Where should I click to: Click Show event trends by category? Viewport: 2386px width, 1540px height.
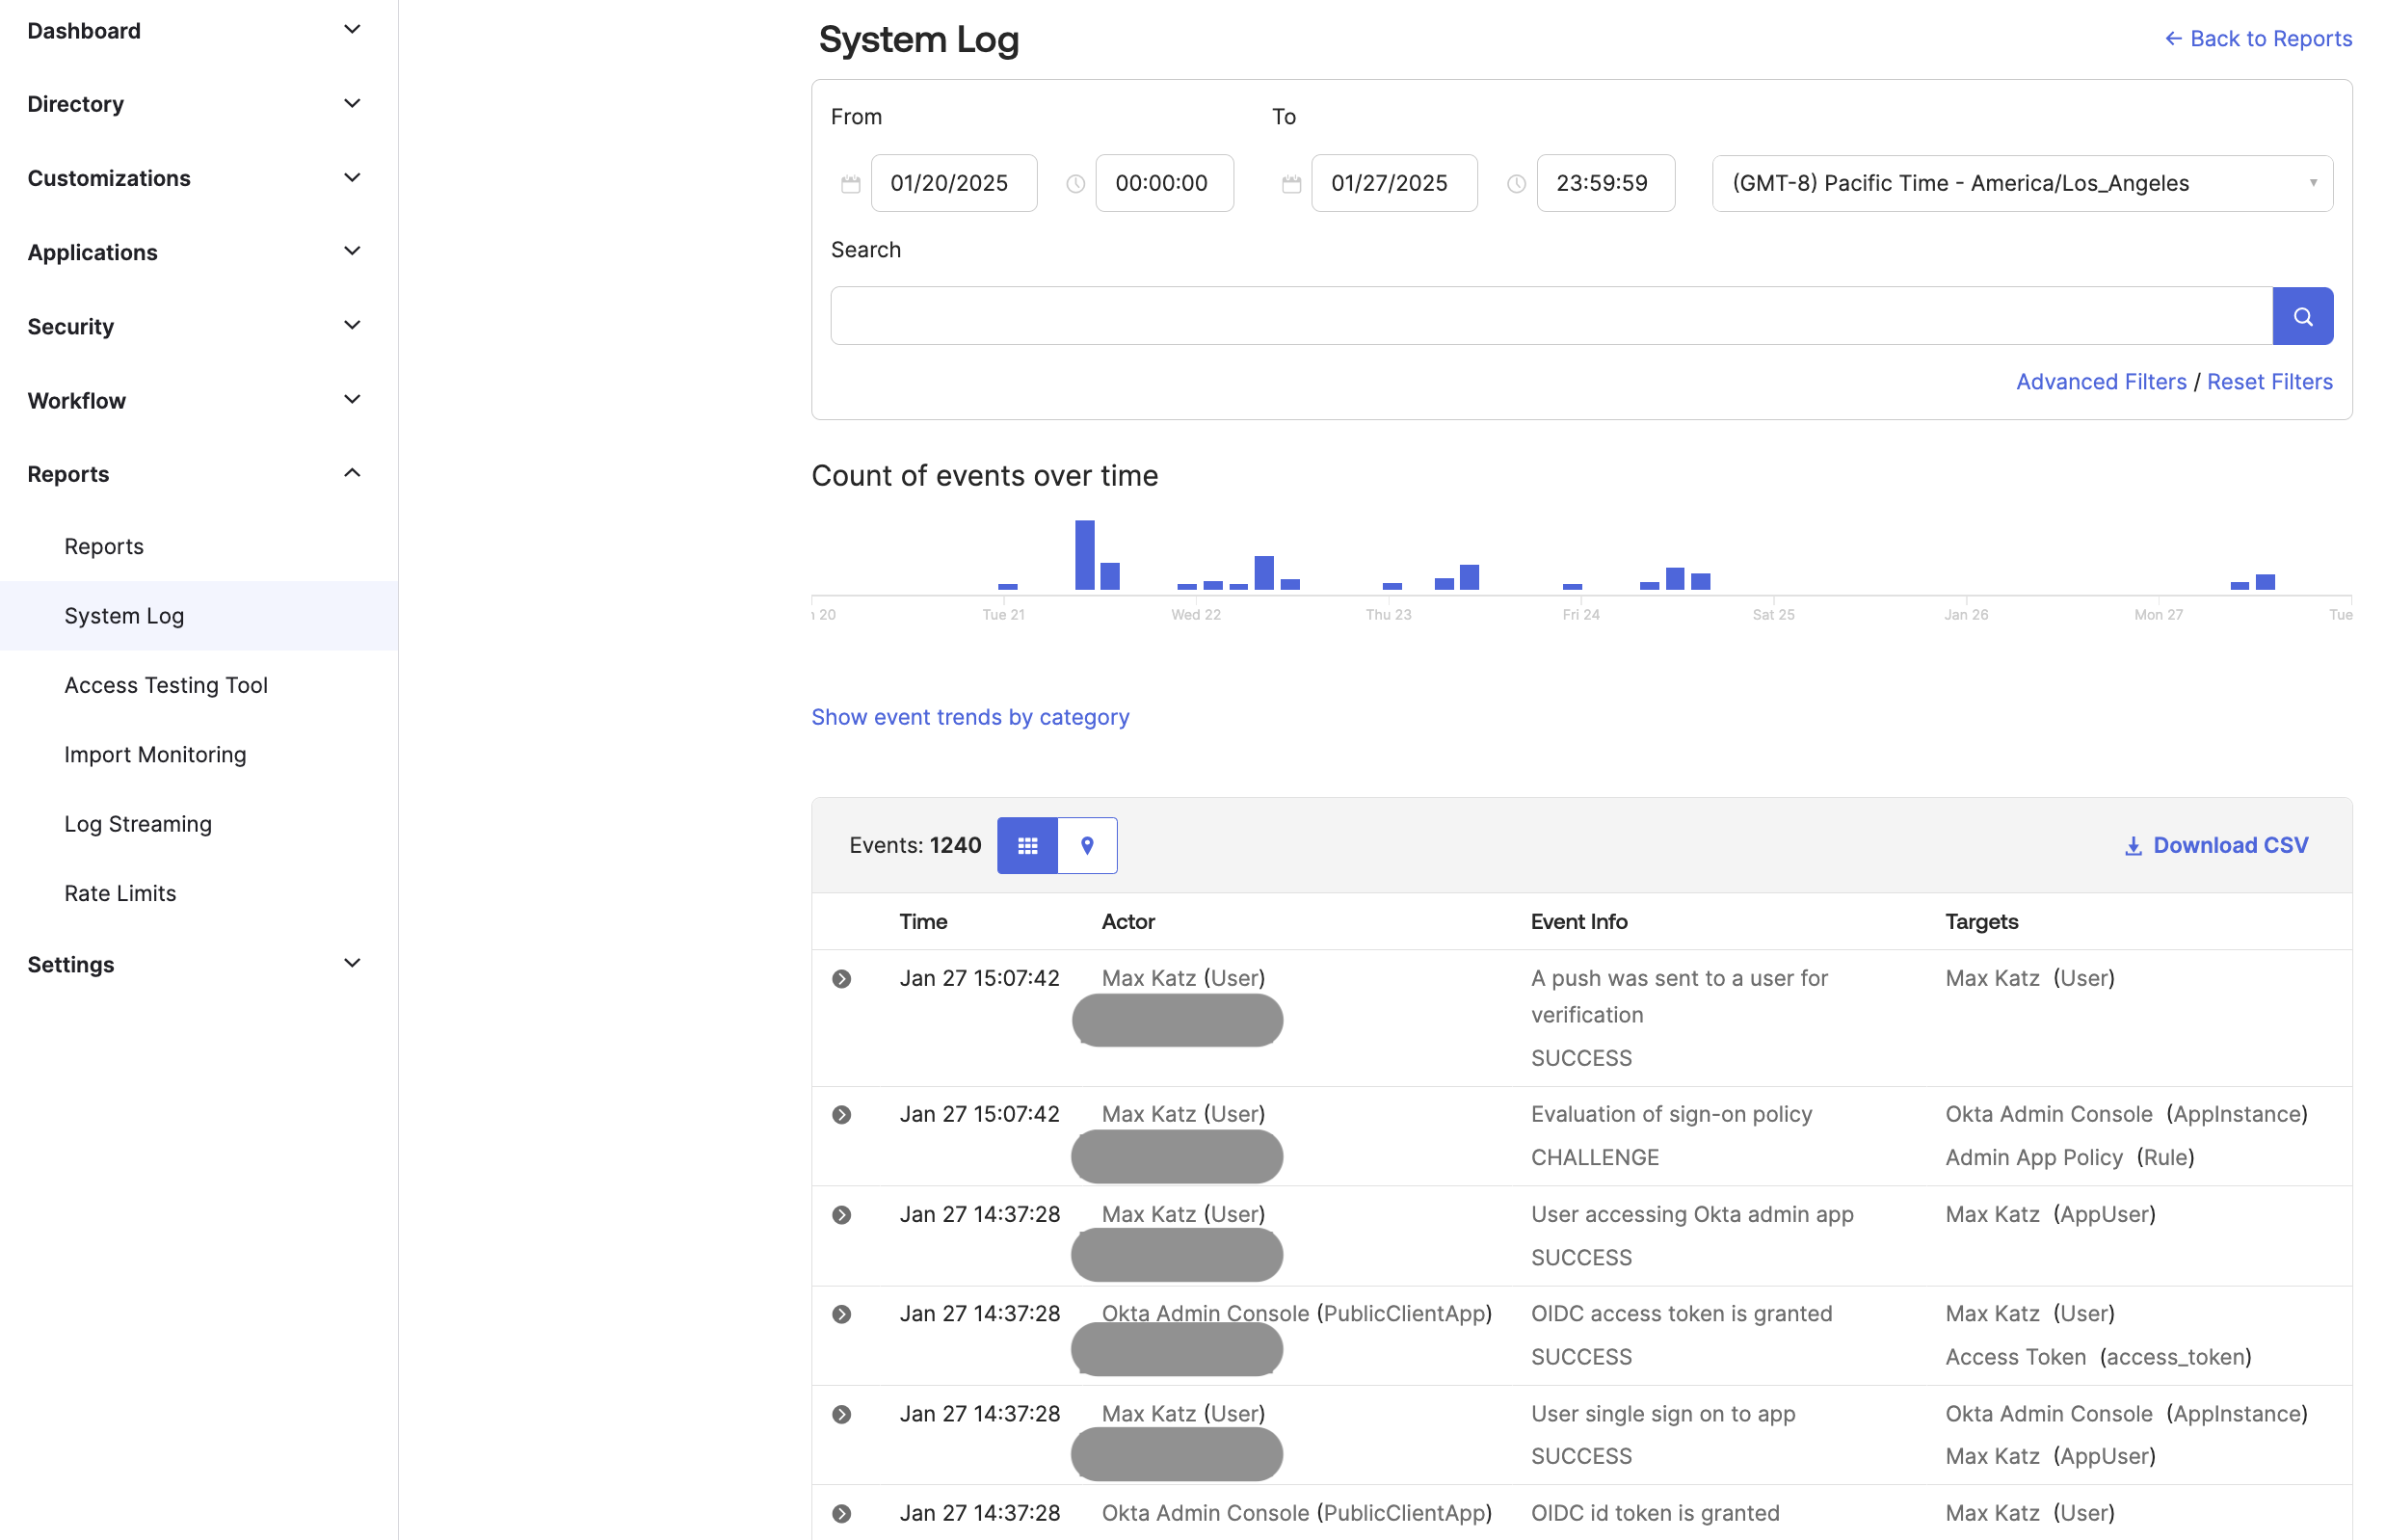pyautogui.click(x=970, y=717)
